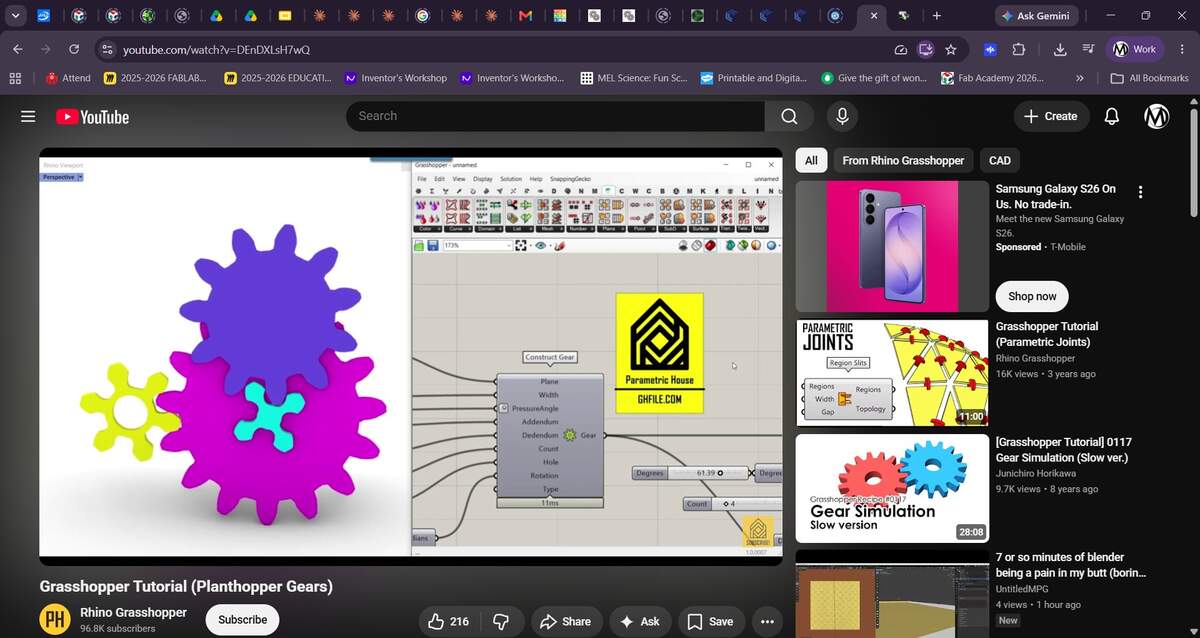
Task: Go back in browser history
Action: click(x=18, y=49)
